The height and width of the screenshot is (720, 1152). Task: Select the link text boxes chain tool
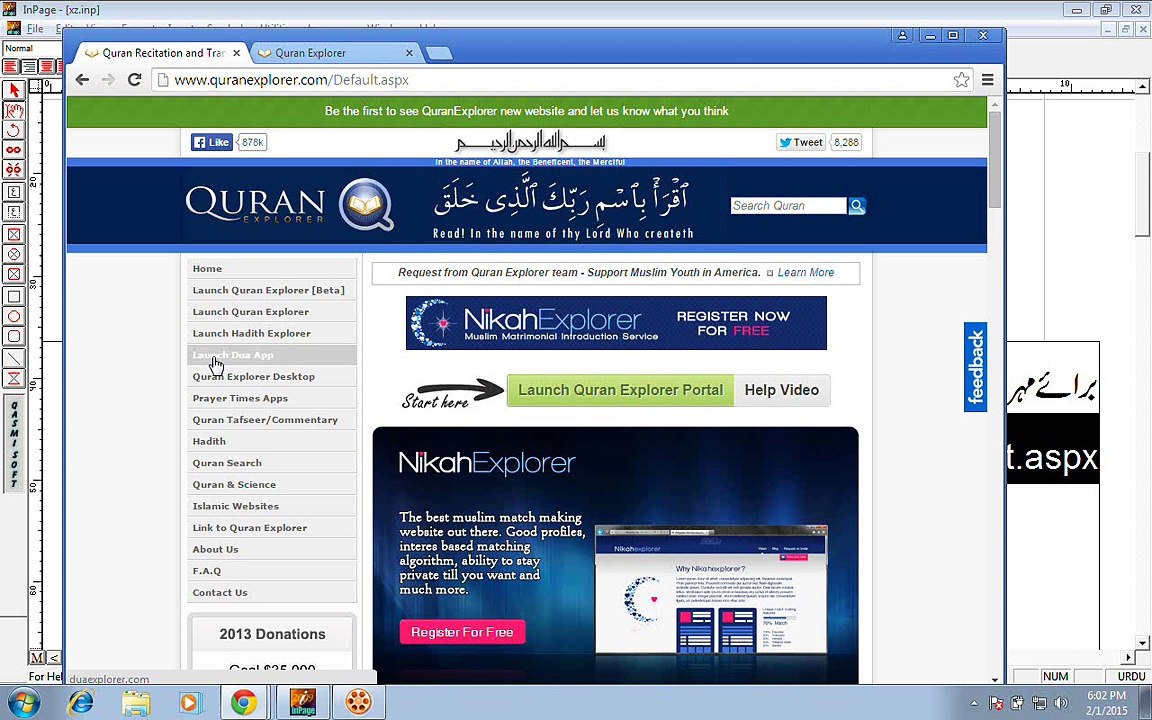13,150
